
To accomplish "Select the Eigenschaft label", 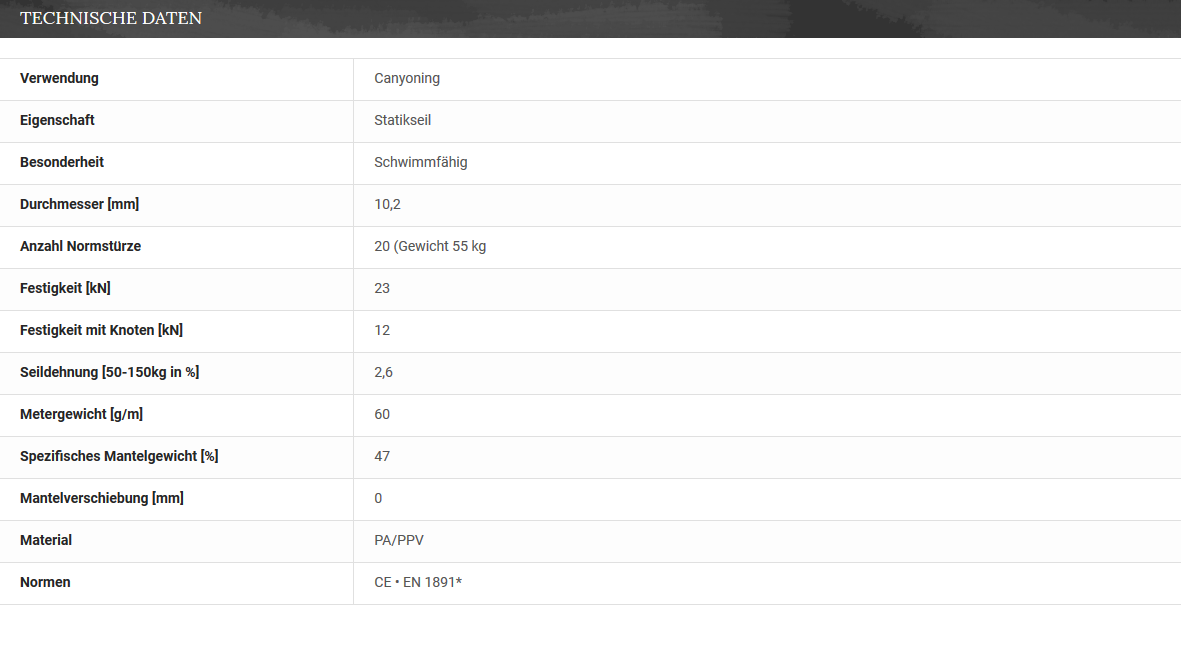I will click(57, 120).
